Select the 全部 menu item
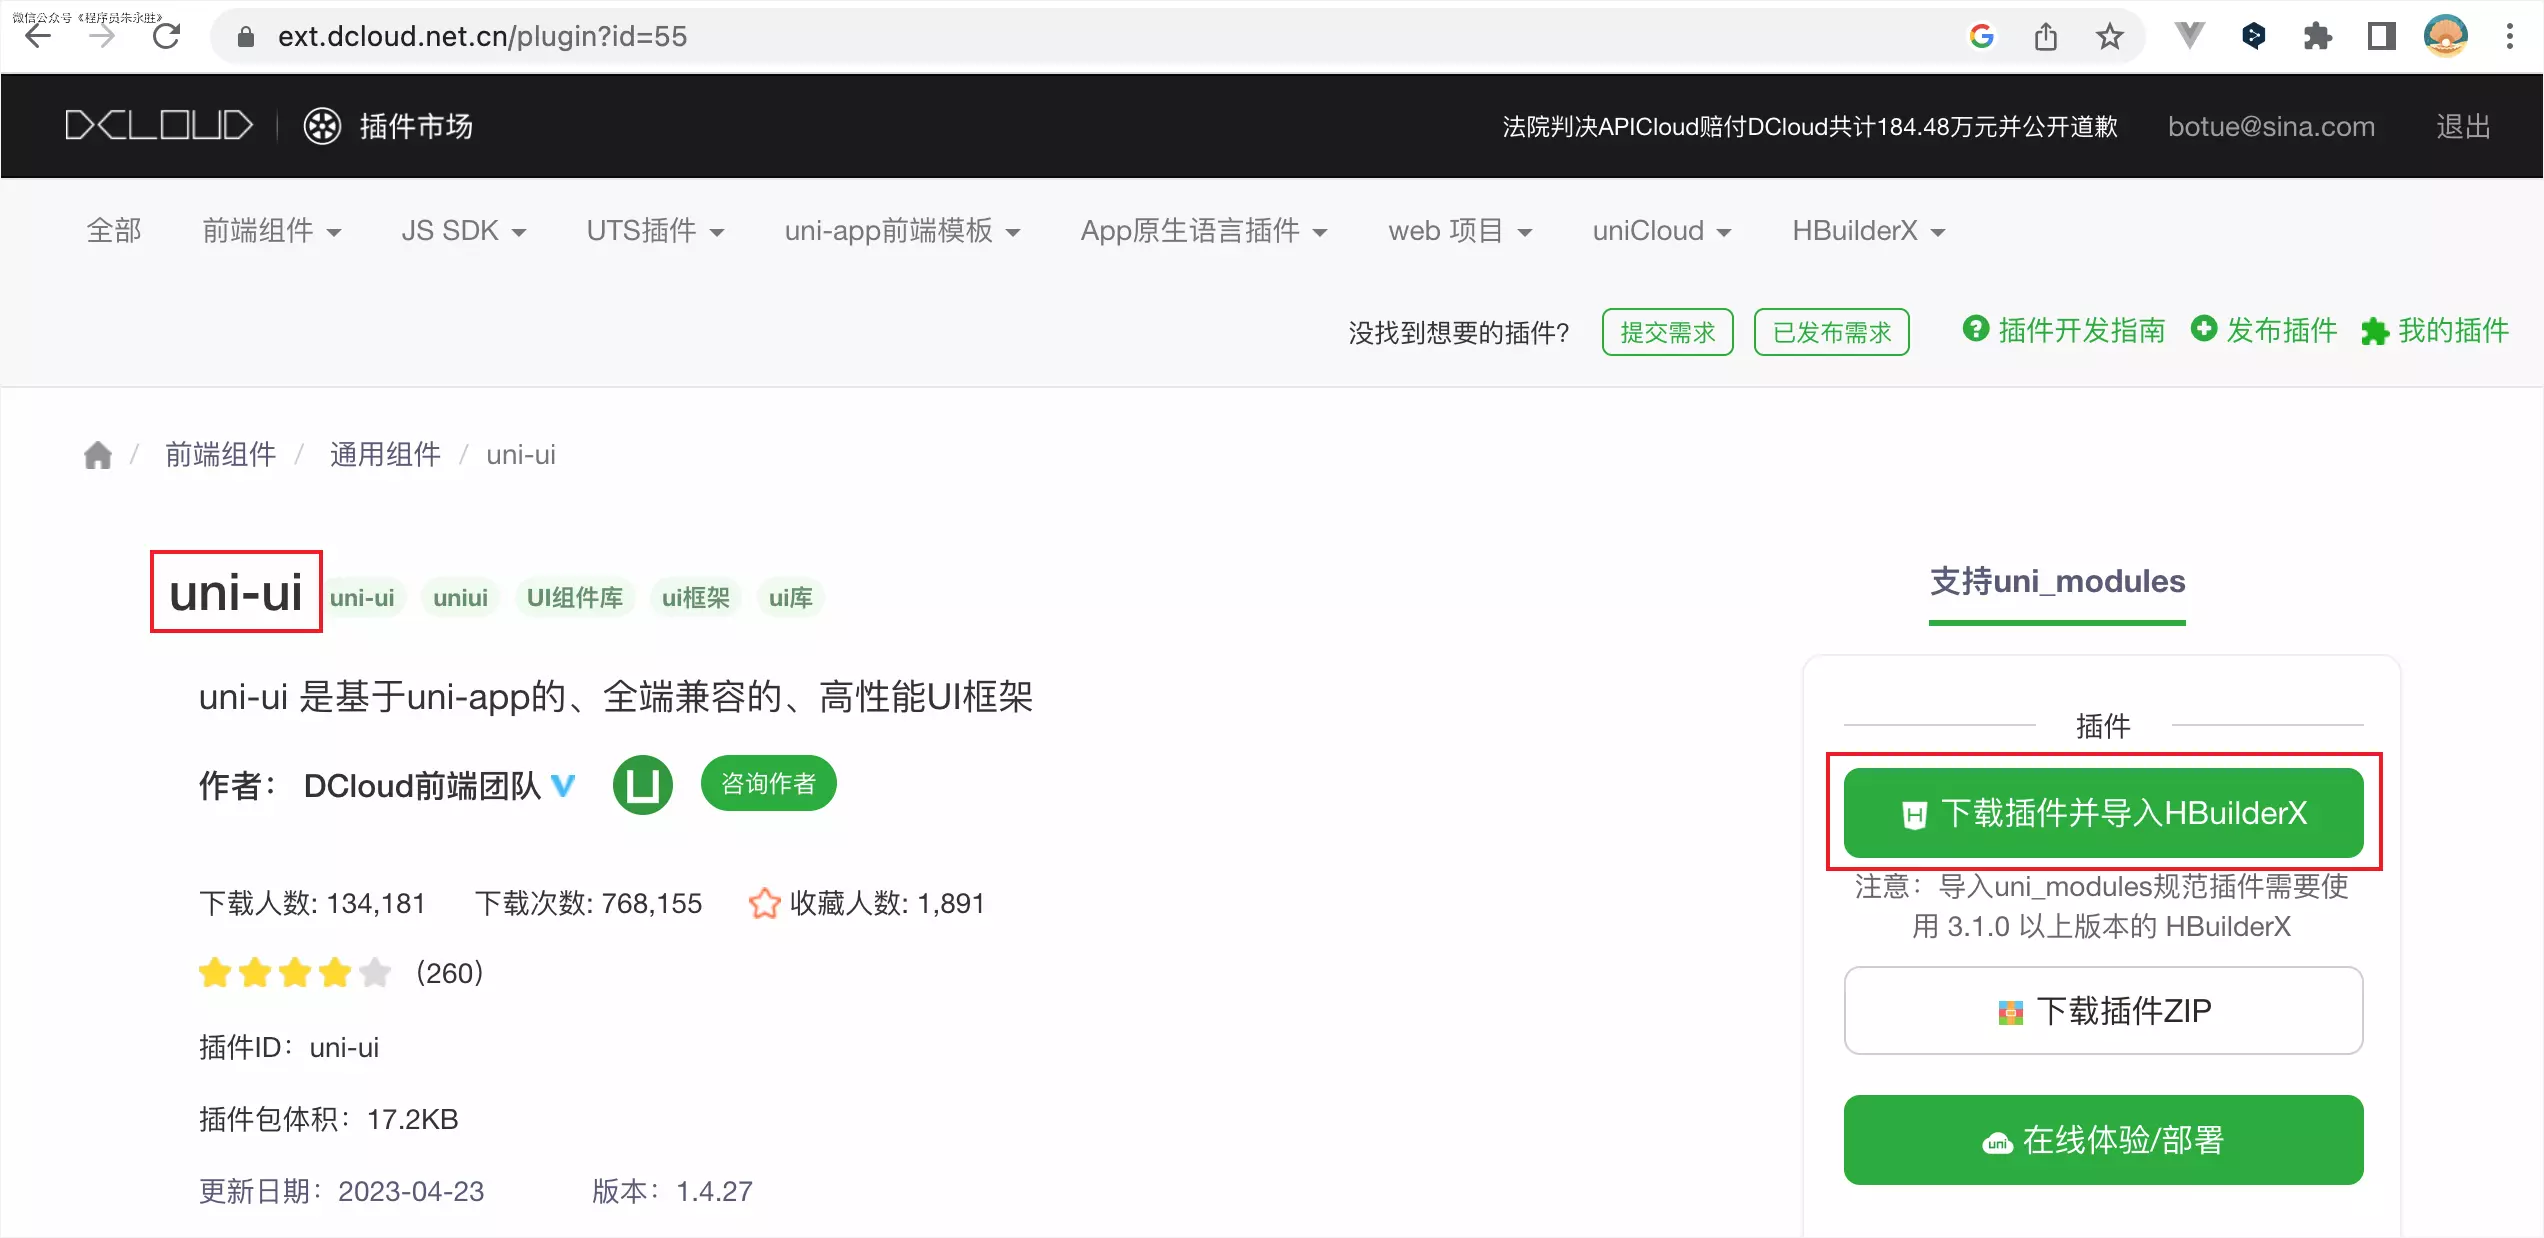2544x1238 pixels. [114, 230]
